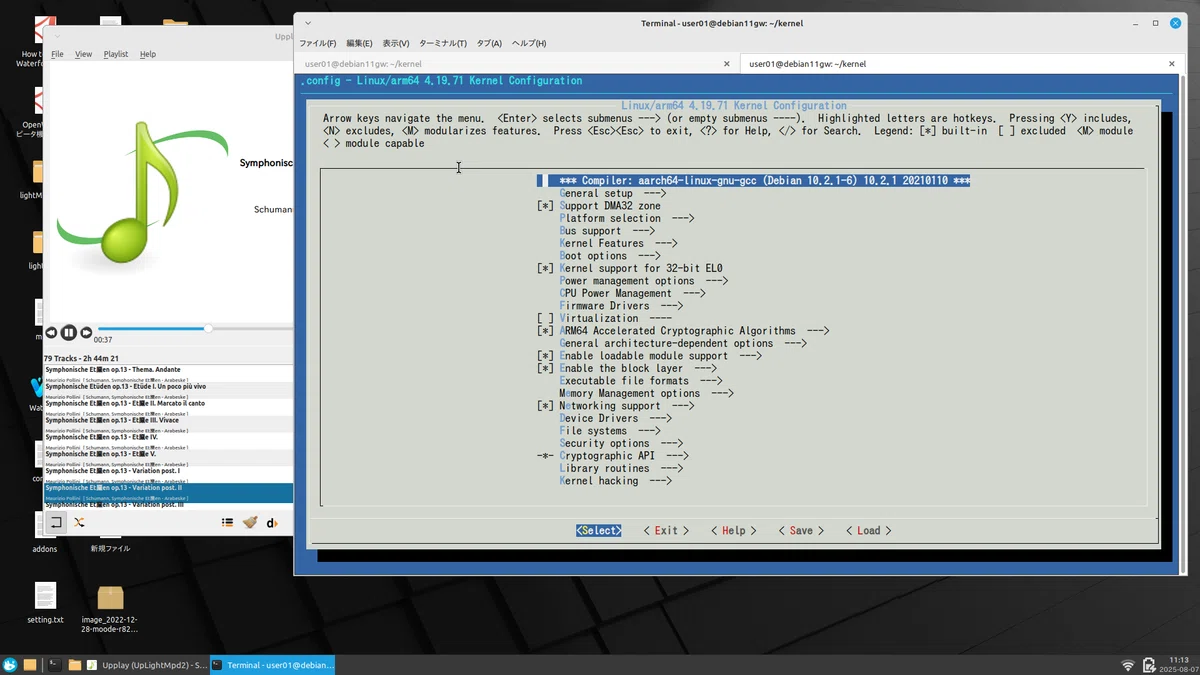Click the 'd' play icon in Upplay
This screenshot has width=1200, height=675.
[272, 522]
